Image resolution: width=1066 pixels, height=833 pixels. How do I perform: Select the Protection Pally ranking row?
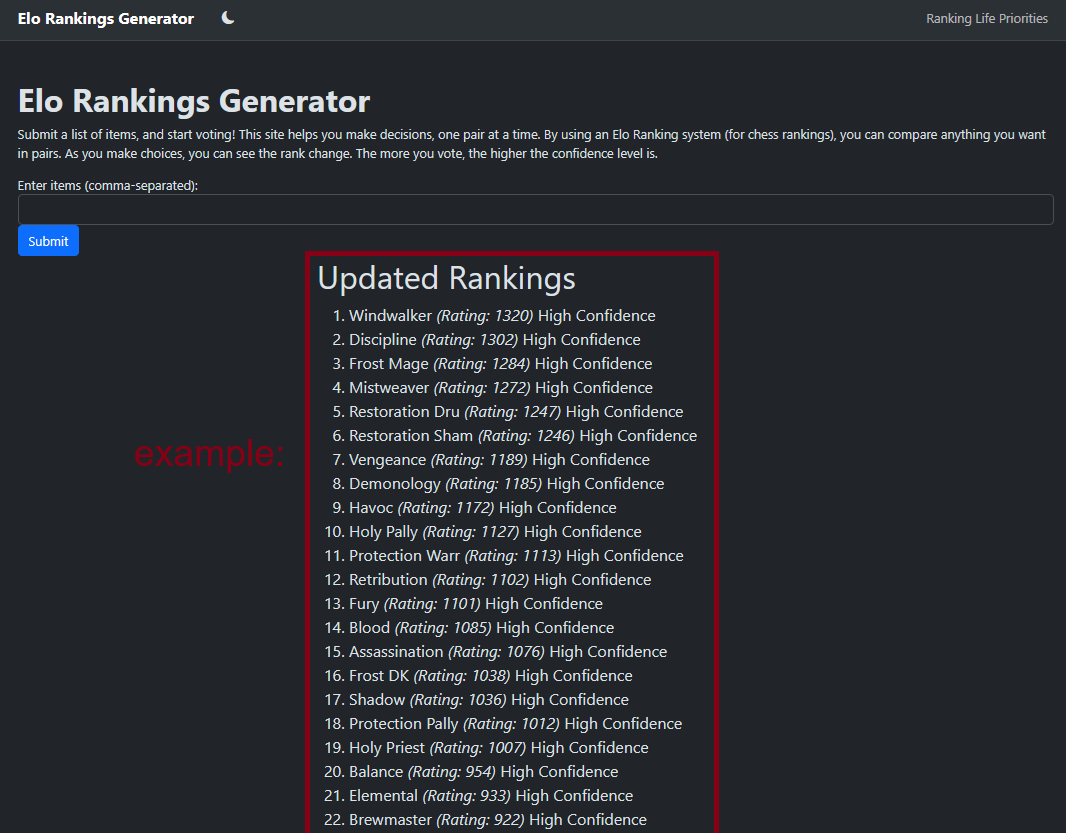pos(503,724)
